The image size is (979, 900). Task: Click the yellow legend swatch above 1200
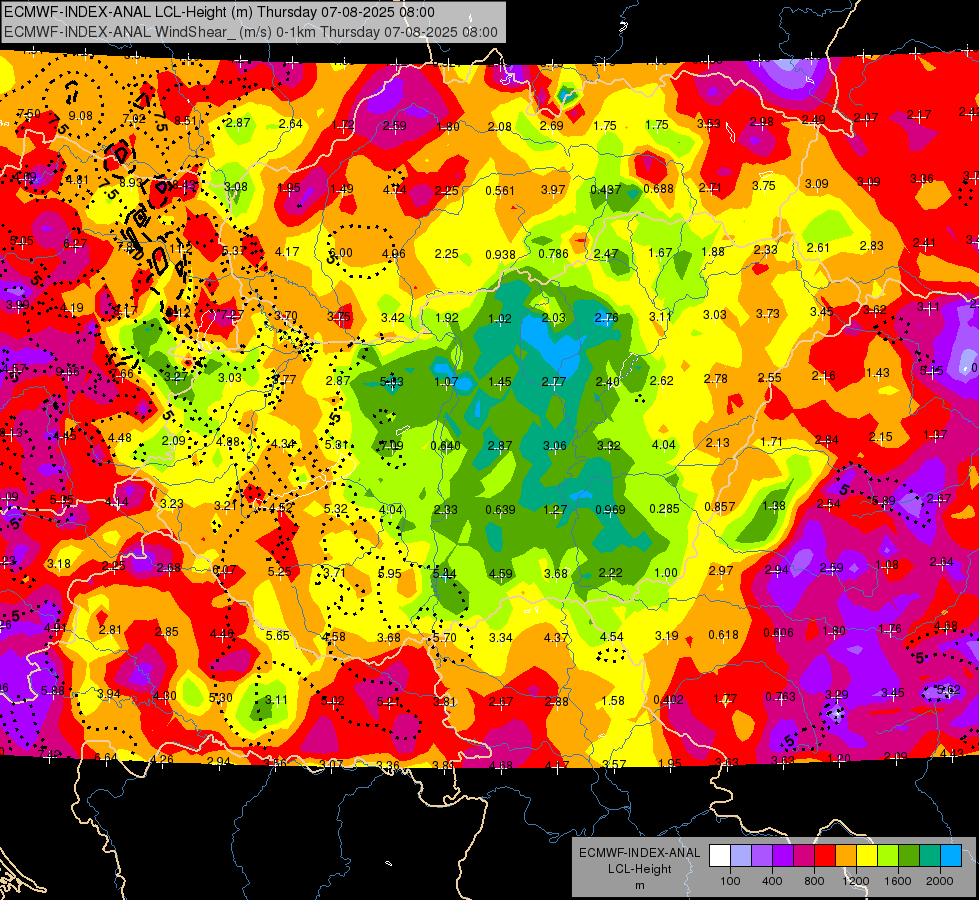coord(866,856)
